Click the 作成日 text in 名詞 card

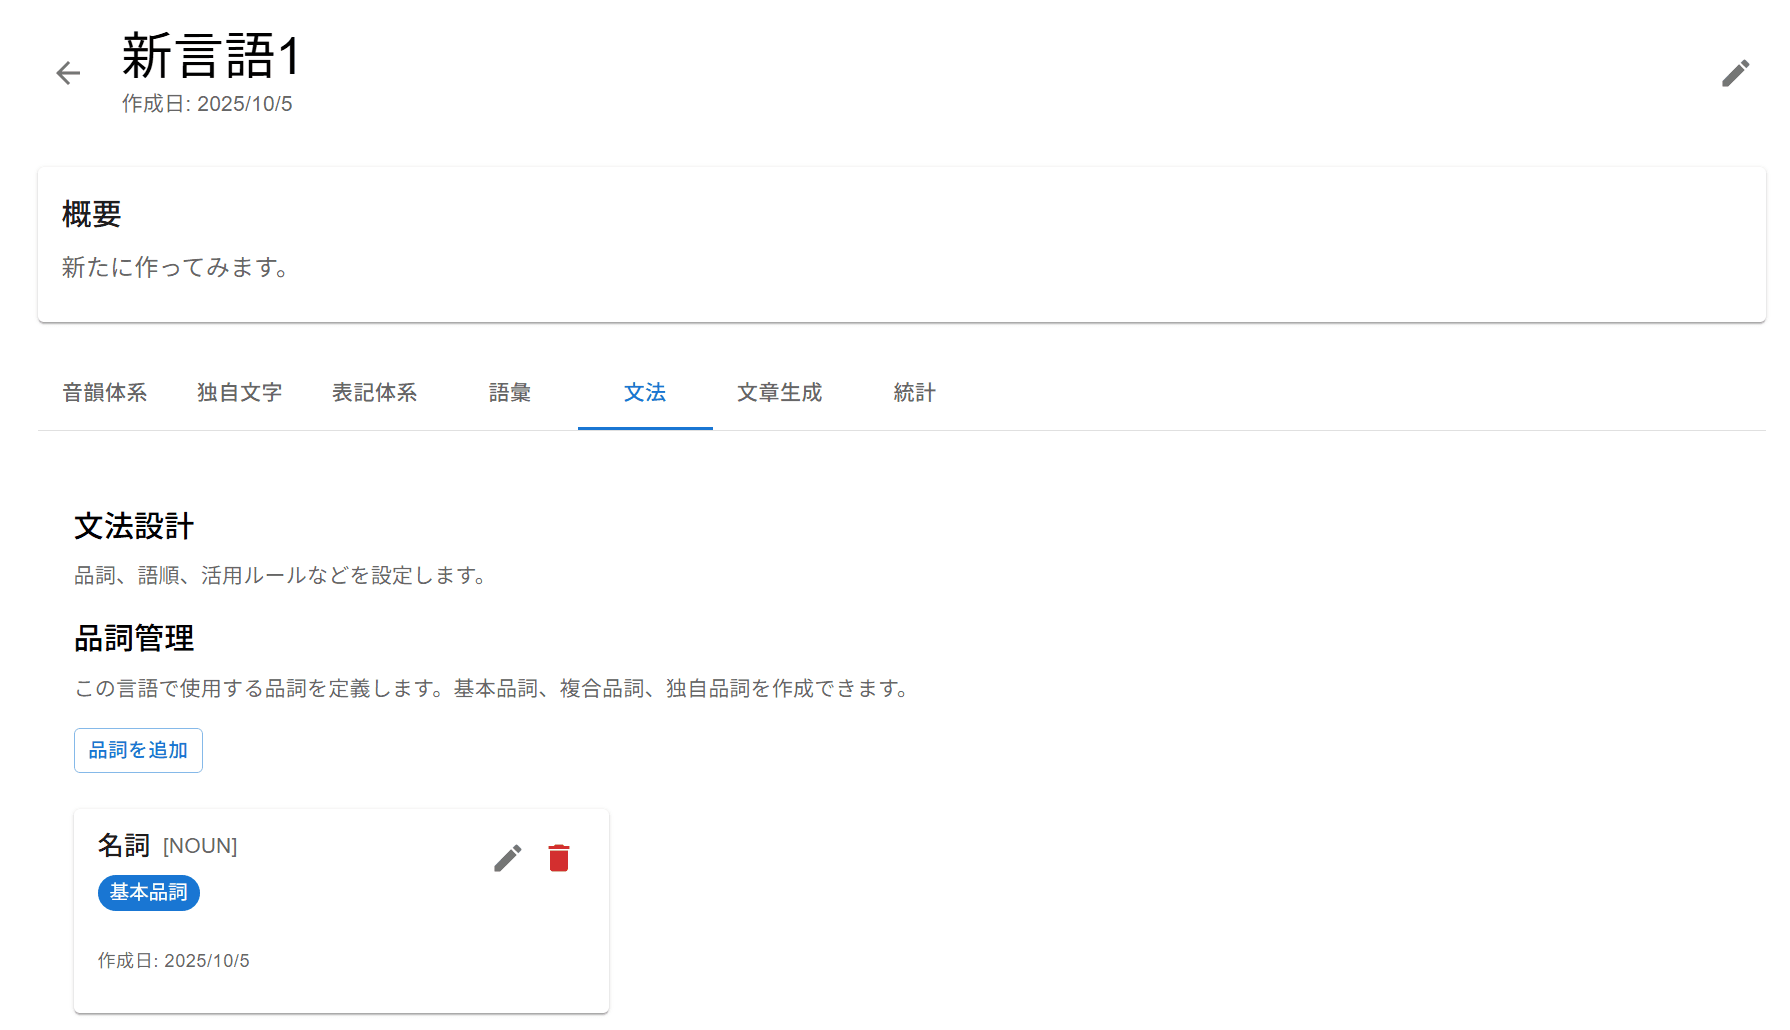[174, 961]
